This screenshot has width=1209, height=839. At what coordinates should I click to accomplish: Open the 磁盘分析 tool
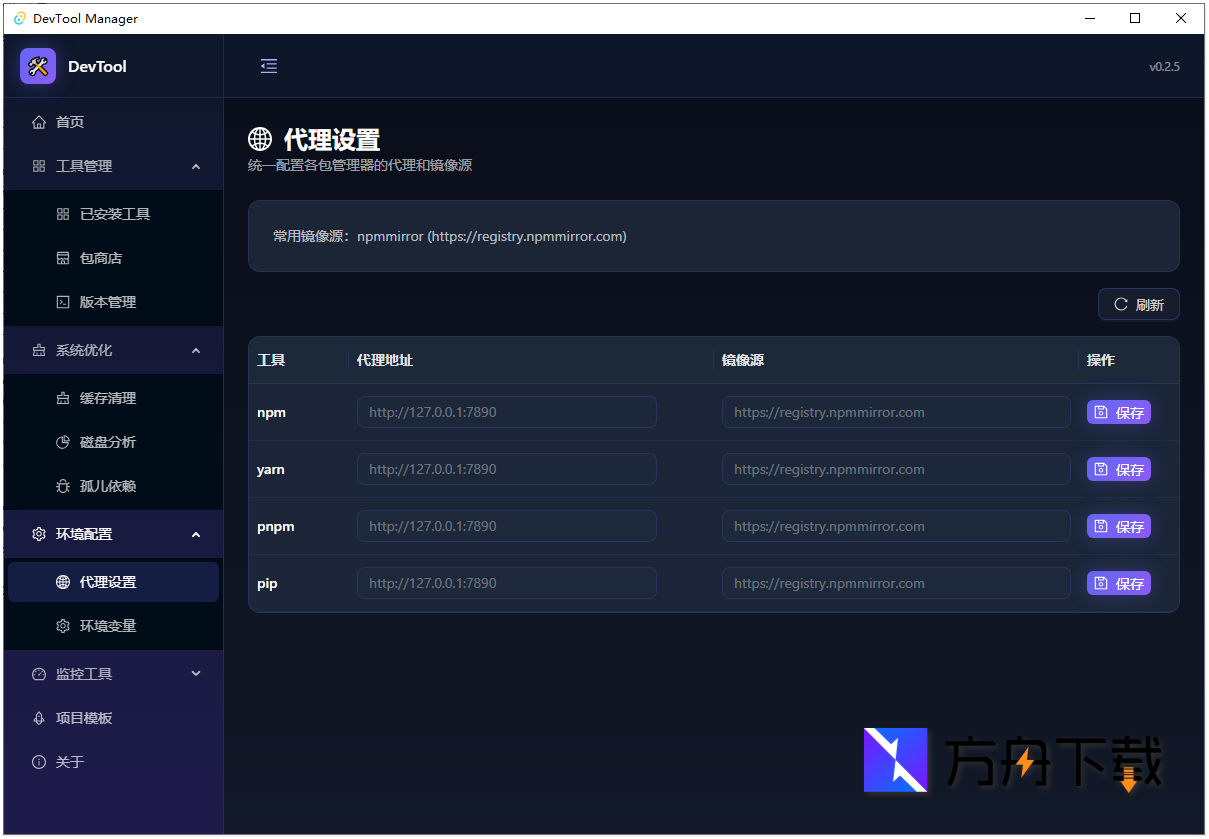(114, 441)
